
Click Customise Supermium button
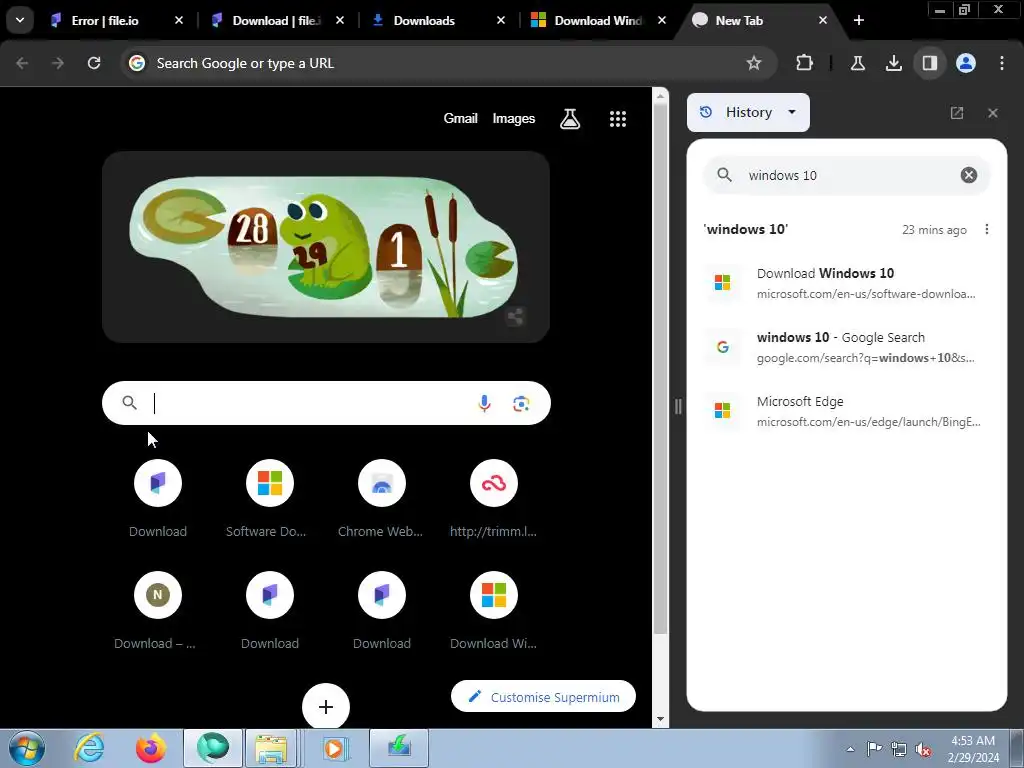coord(543,697)
